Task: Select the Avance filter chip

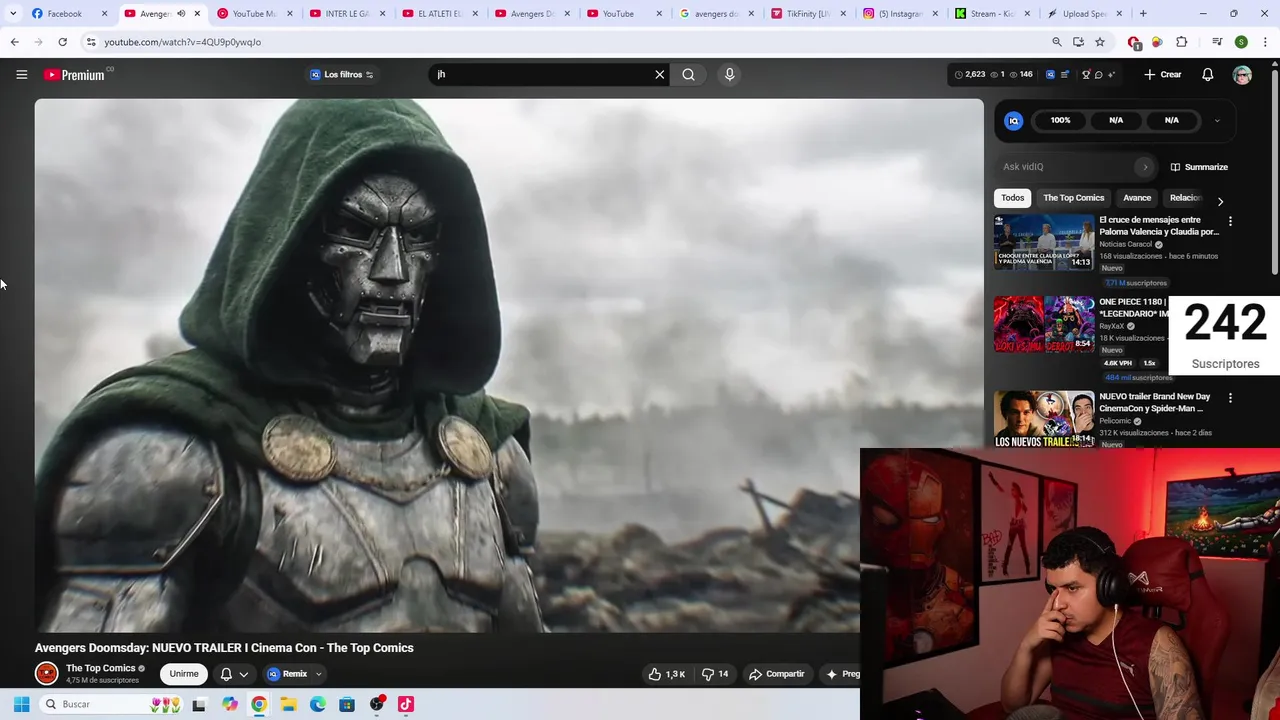Action: (1137, 198)
